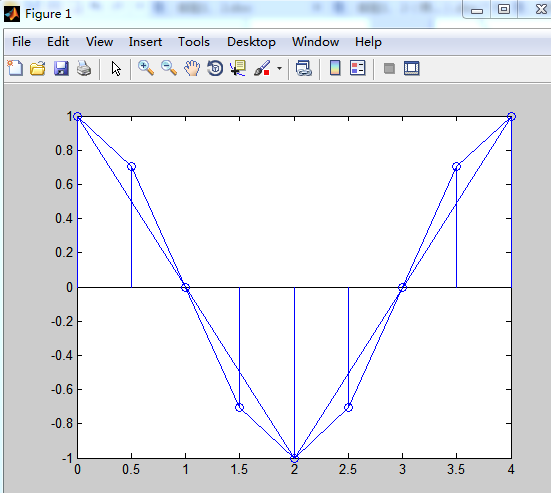
Task: Activate the Data Cursor tool
Action: (238, 68)
